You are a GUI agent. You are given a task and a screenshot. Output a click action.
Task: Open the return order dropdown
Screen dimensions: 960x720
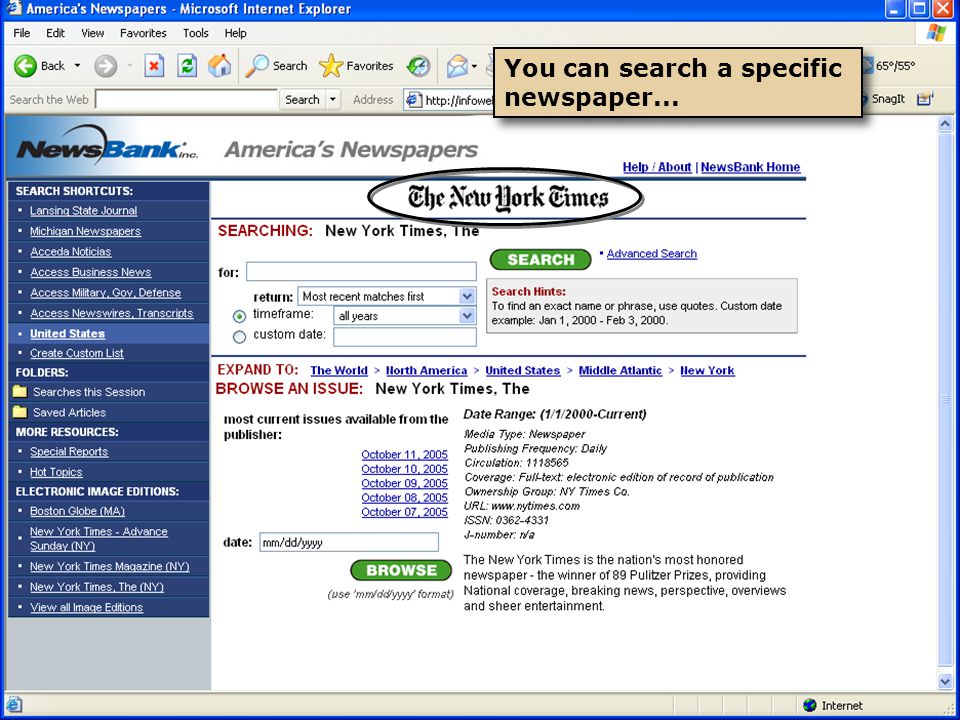(x=467, y=296)
